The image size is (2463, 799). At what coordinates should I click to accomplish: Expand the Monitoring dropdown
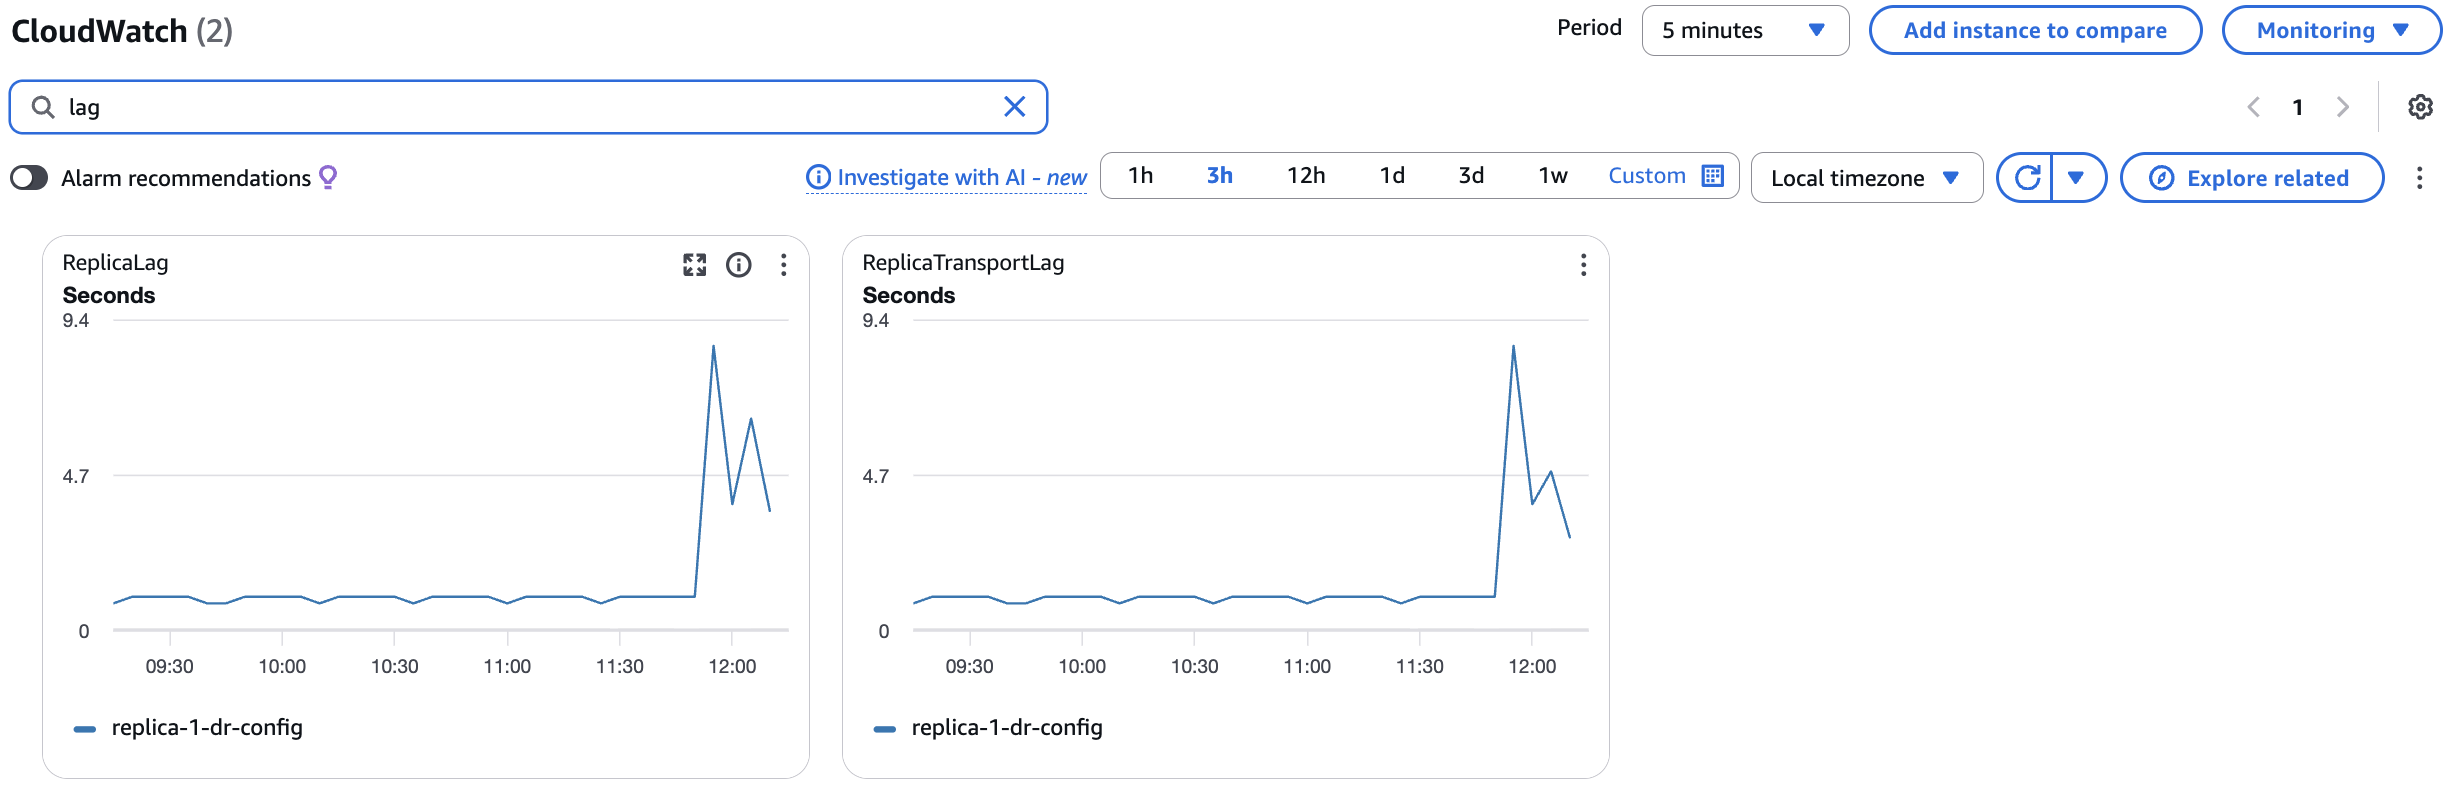tap(2331, 31)
